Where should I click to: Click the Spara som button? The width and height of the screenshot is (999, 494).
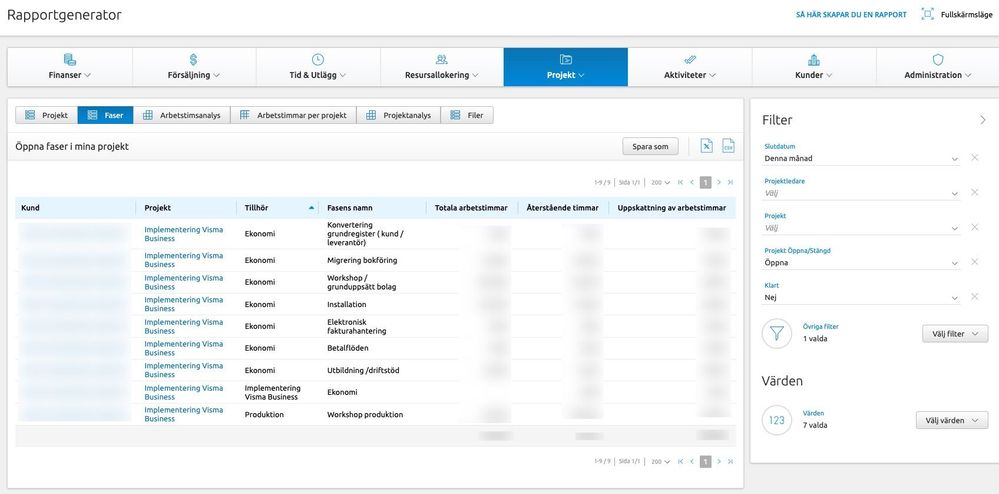(650, 147)
